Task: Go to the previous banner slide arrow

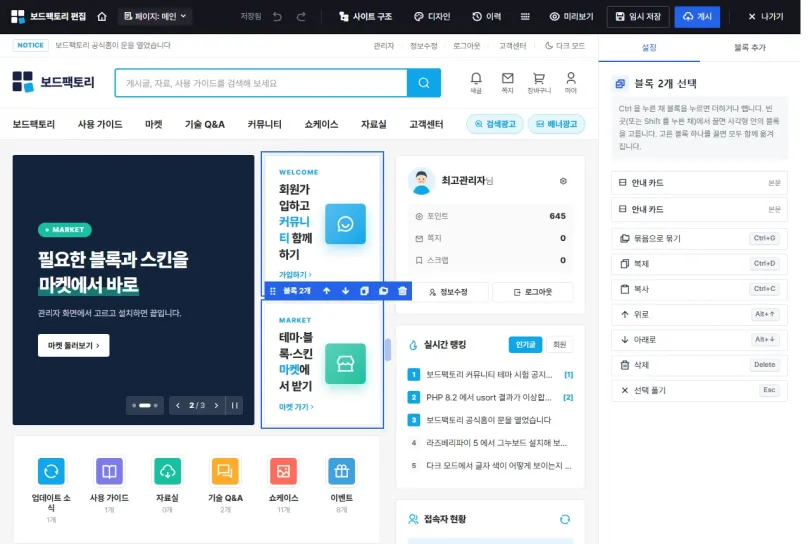Action: [178, 406]
